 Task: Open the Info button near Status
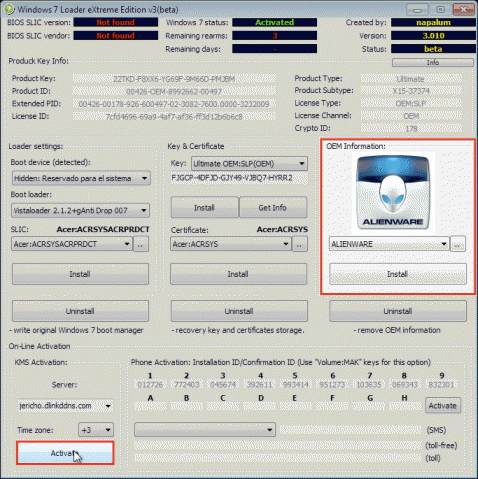pos(433,63)
